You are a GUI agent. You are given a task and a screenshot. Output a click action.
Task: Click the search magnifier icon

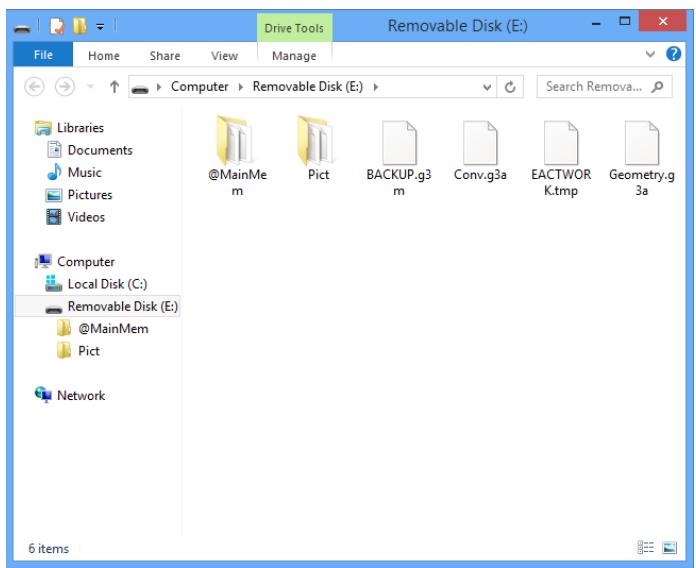(657, 87)
